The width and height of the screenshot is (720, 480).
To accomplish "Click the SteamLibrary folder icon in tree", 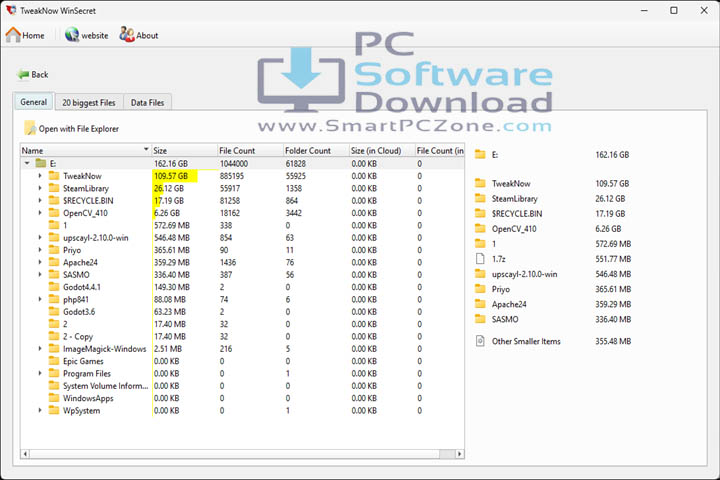I will [54, 188].
